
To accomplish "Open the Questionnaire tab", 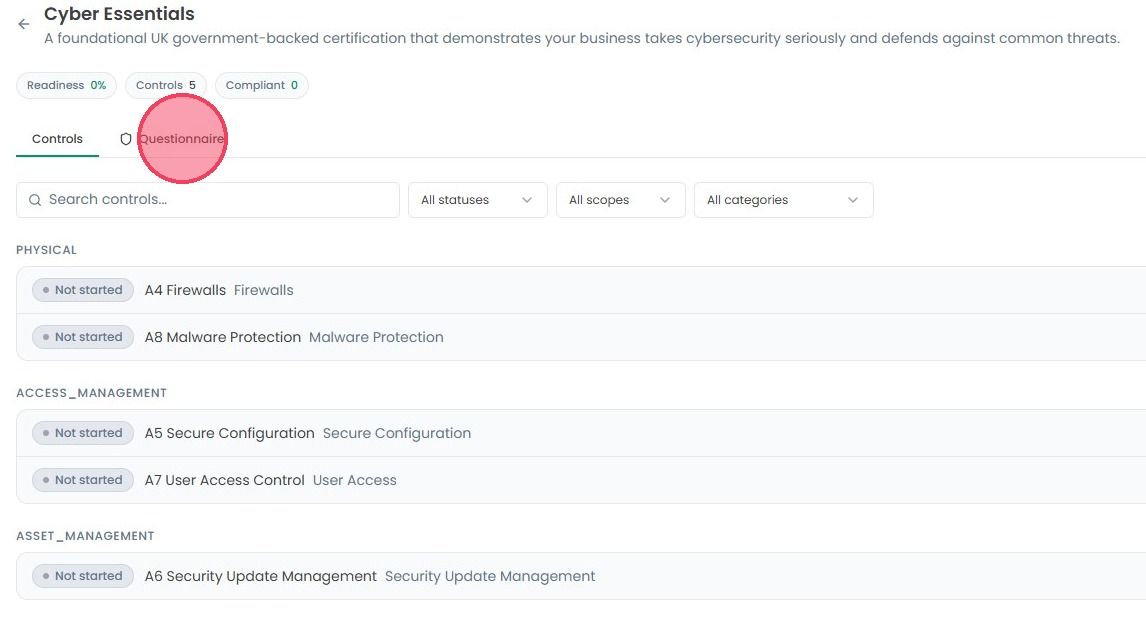I will click(172, 139).
